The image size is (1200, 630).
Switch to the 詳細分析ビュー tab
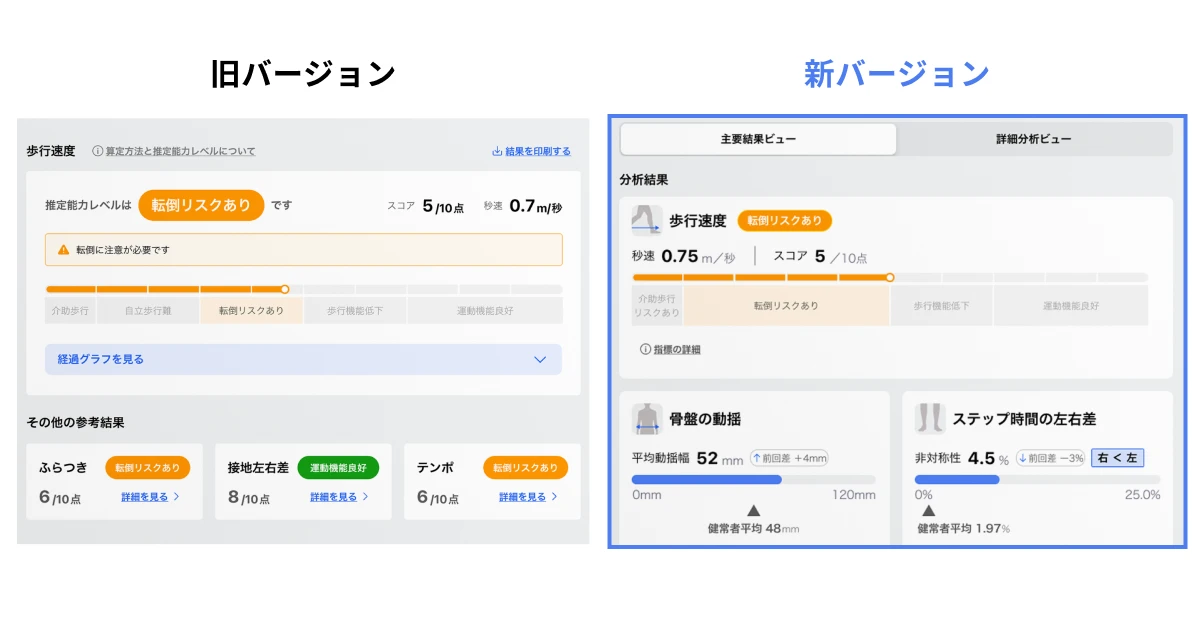1033,139
